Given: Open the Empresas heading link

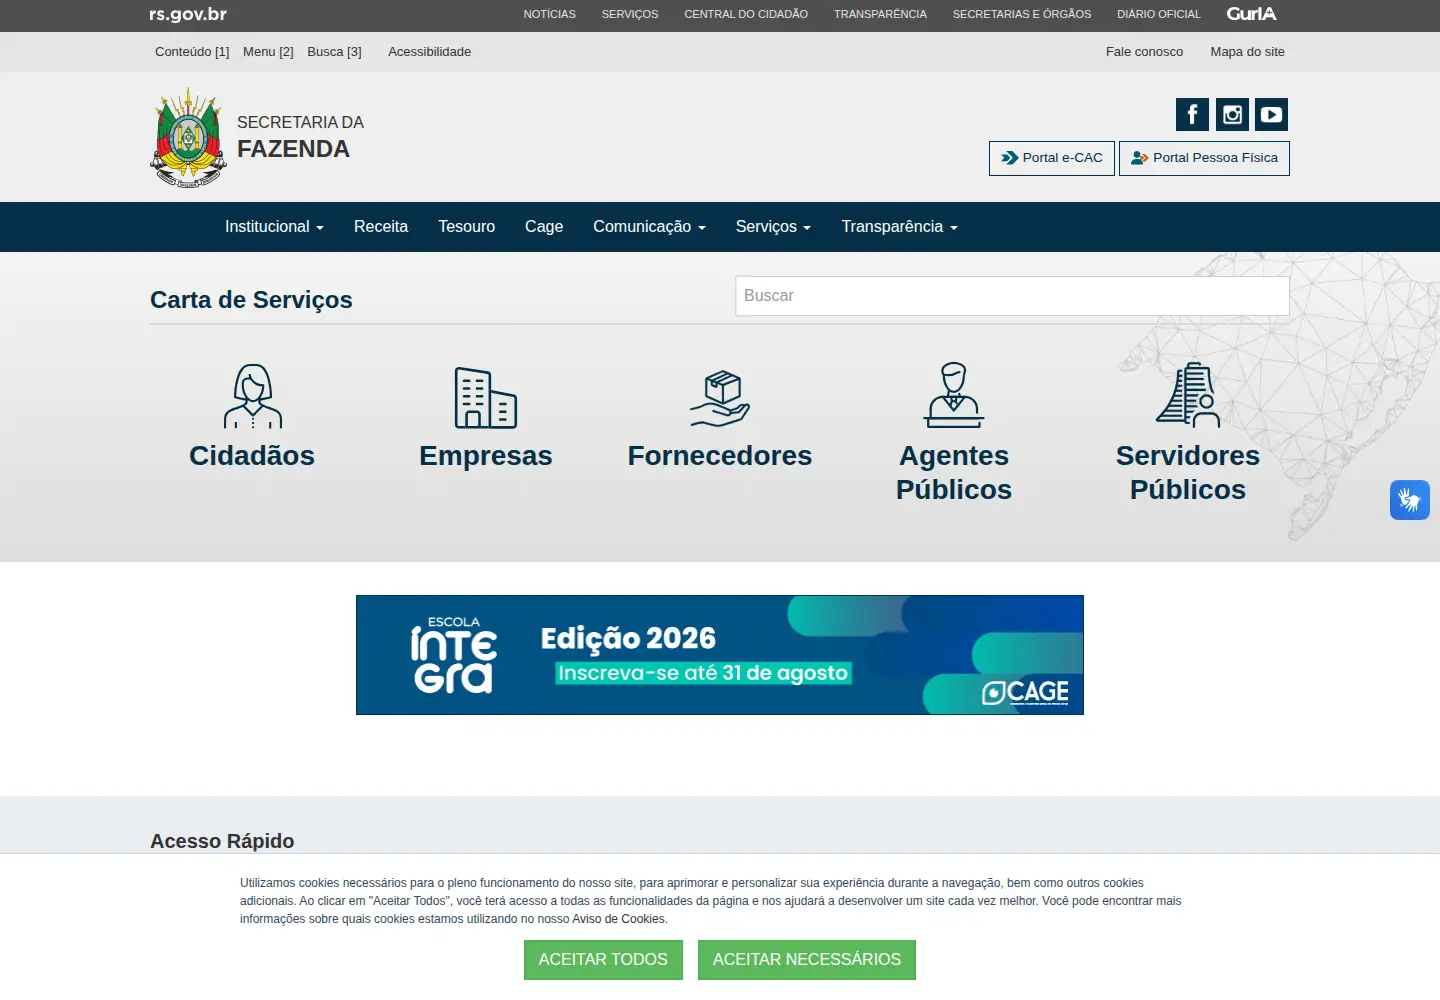Looking at the screenshot, I should 486,456.
